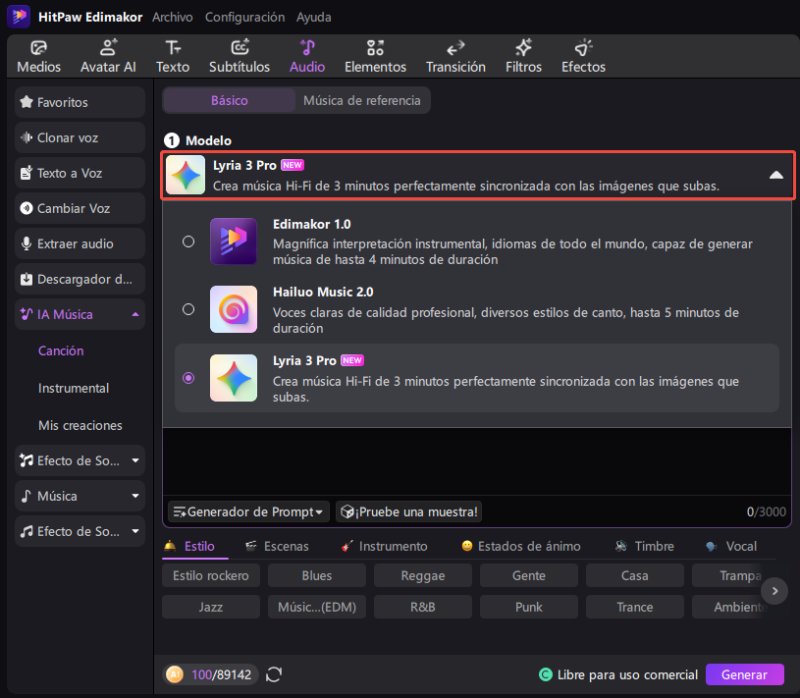Open Favoritos in the sidebar
This screenshot has width=800, height=698.
coord(80,103)
